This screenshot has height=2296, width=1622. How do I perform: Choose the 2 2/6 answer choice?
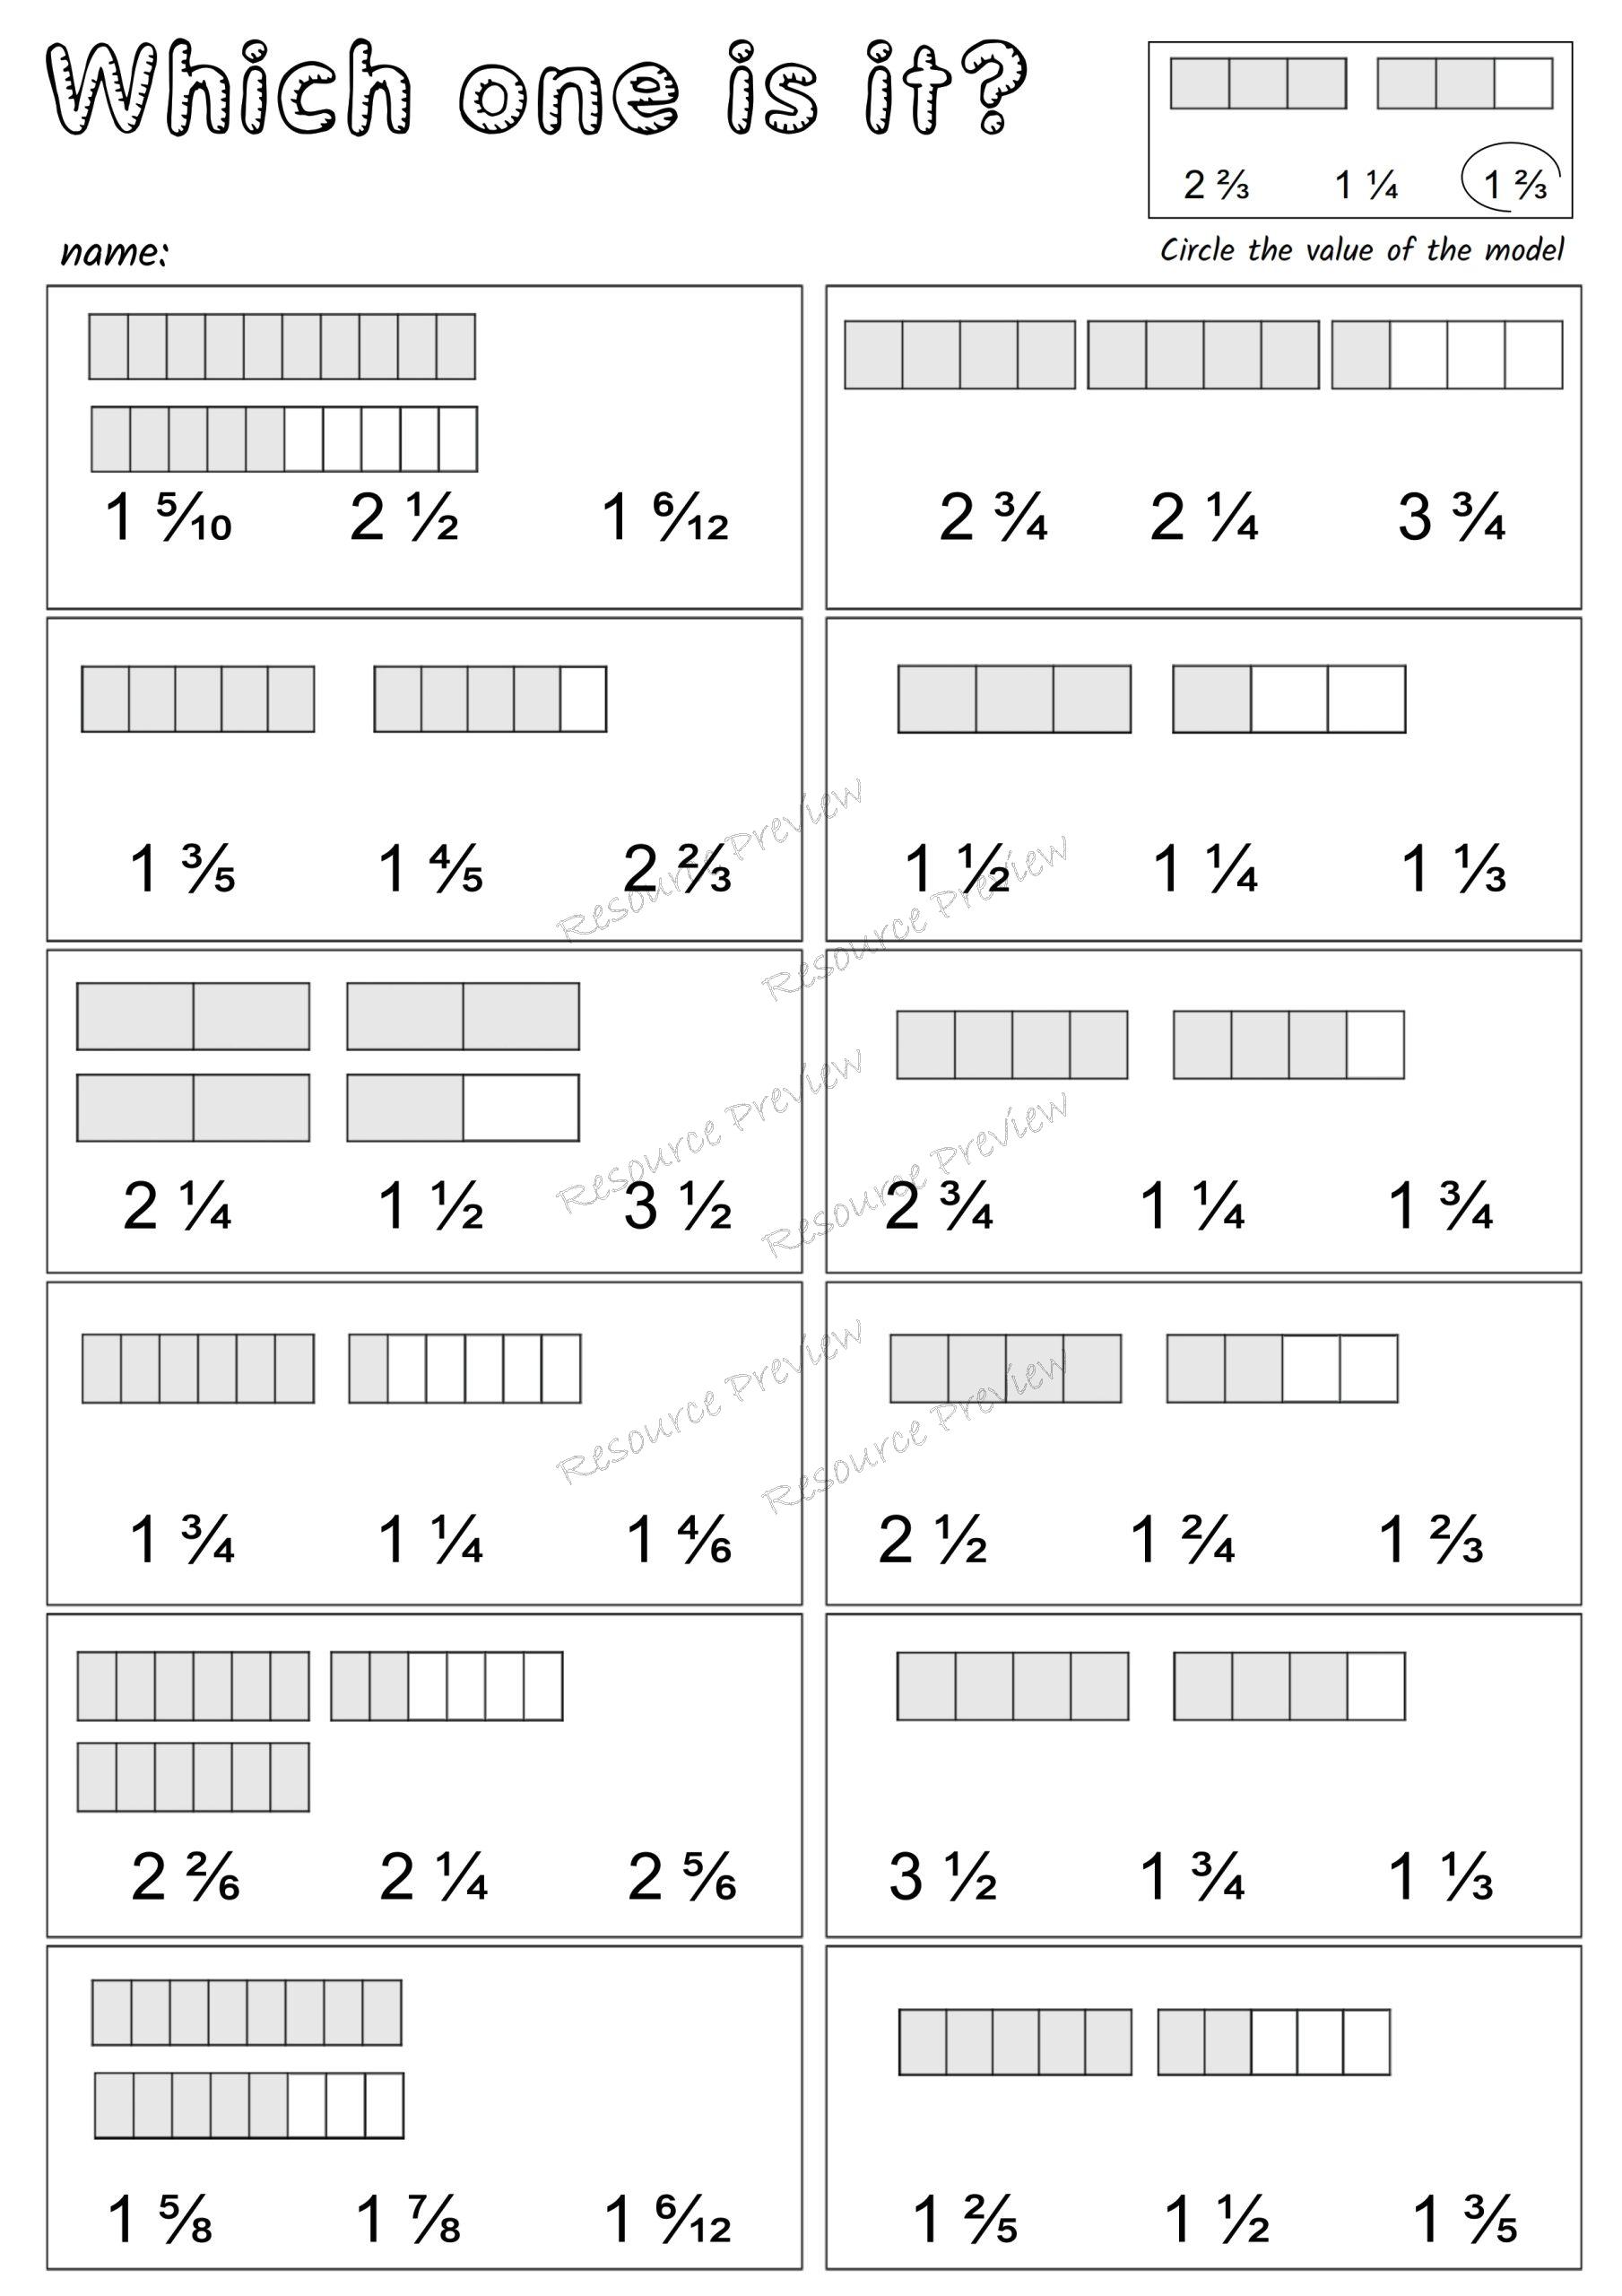185,1877
